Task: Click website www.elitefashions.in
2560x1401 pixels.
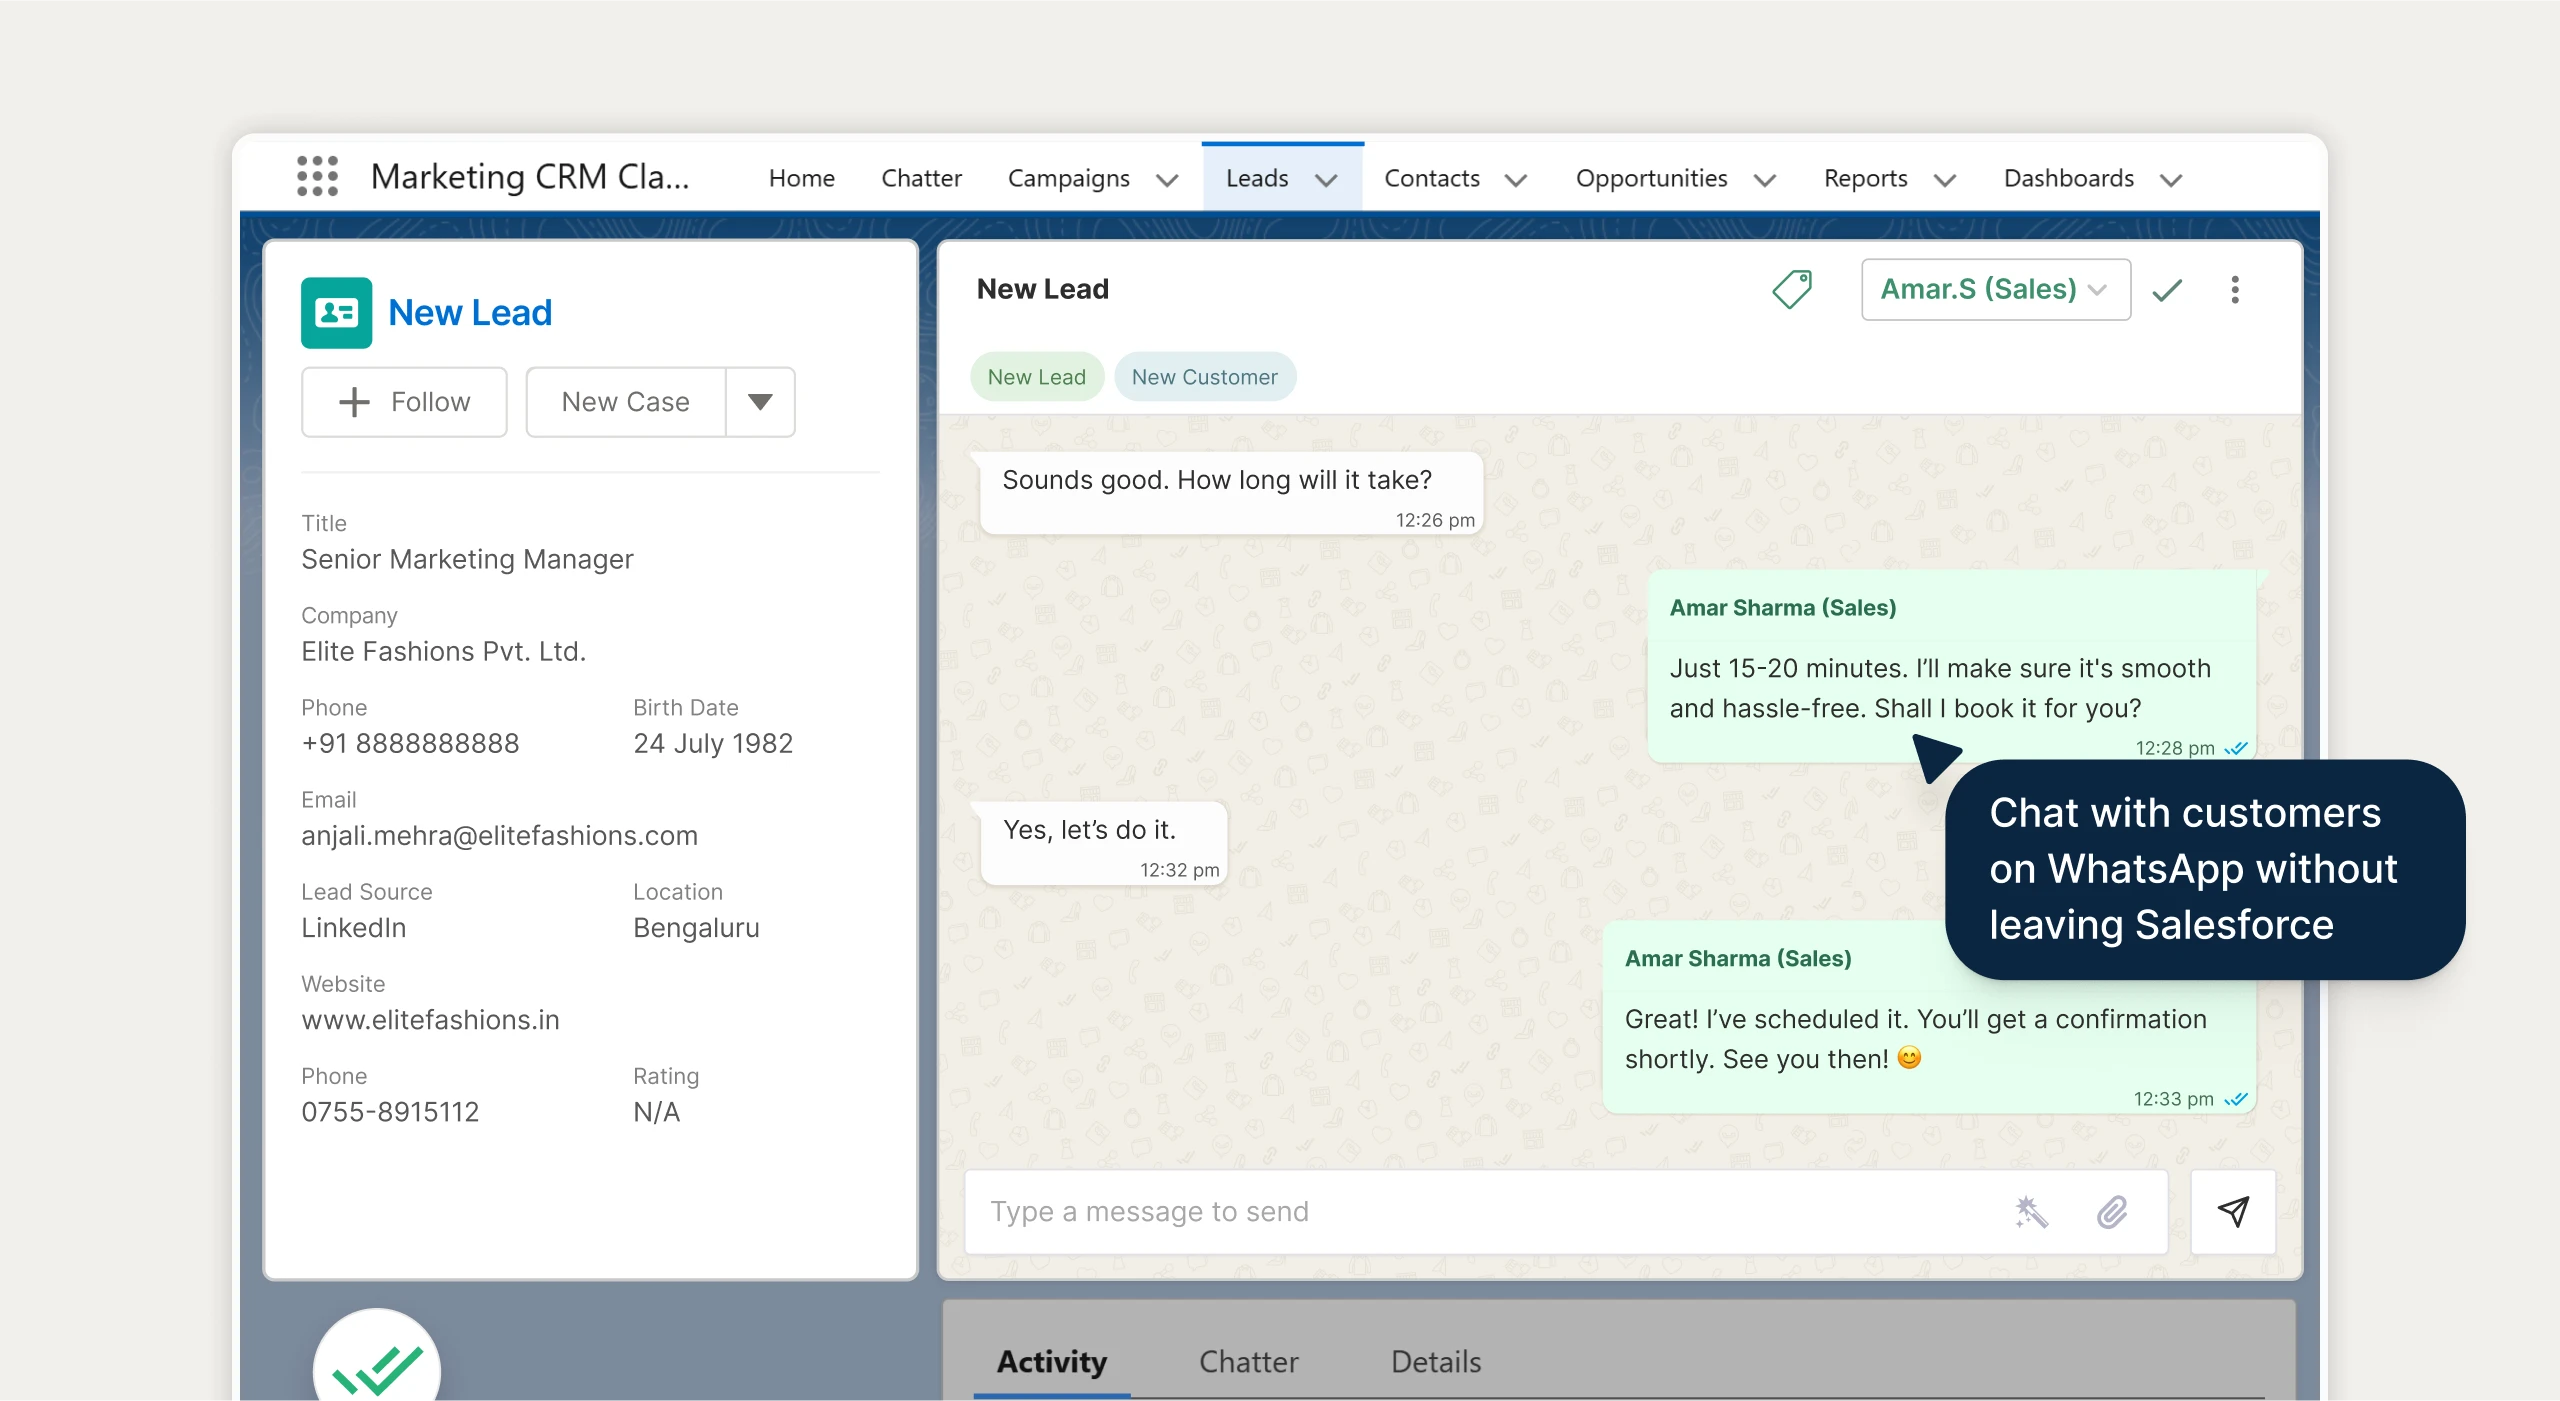Action: pos(430,1020)
